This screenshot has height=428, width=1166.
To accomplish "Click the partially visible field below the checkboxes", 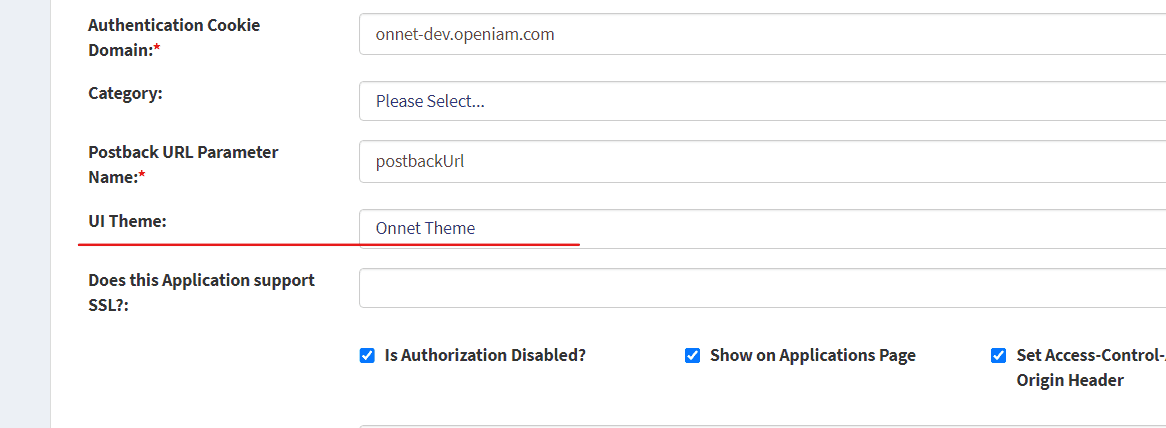I will (760, 425).
